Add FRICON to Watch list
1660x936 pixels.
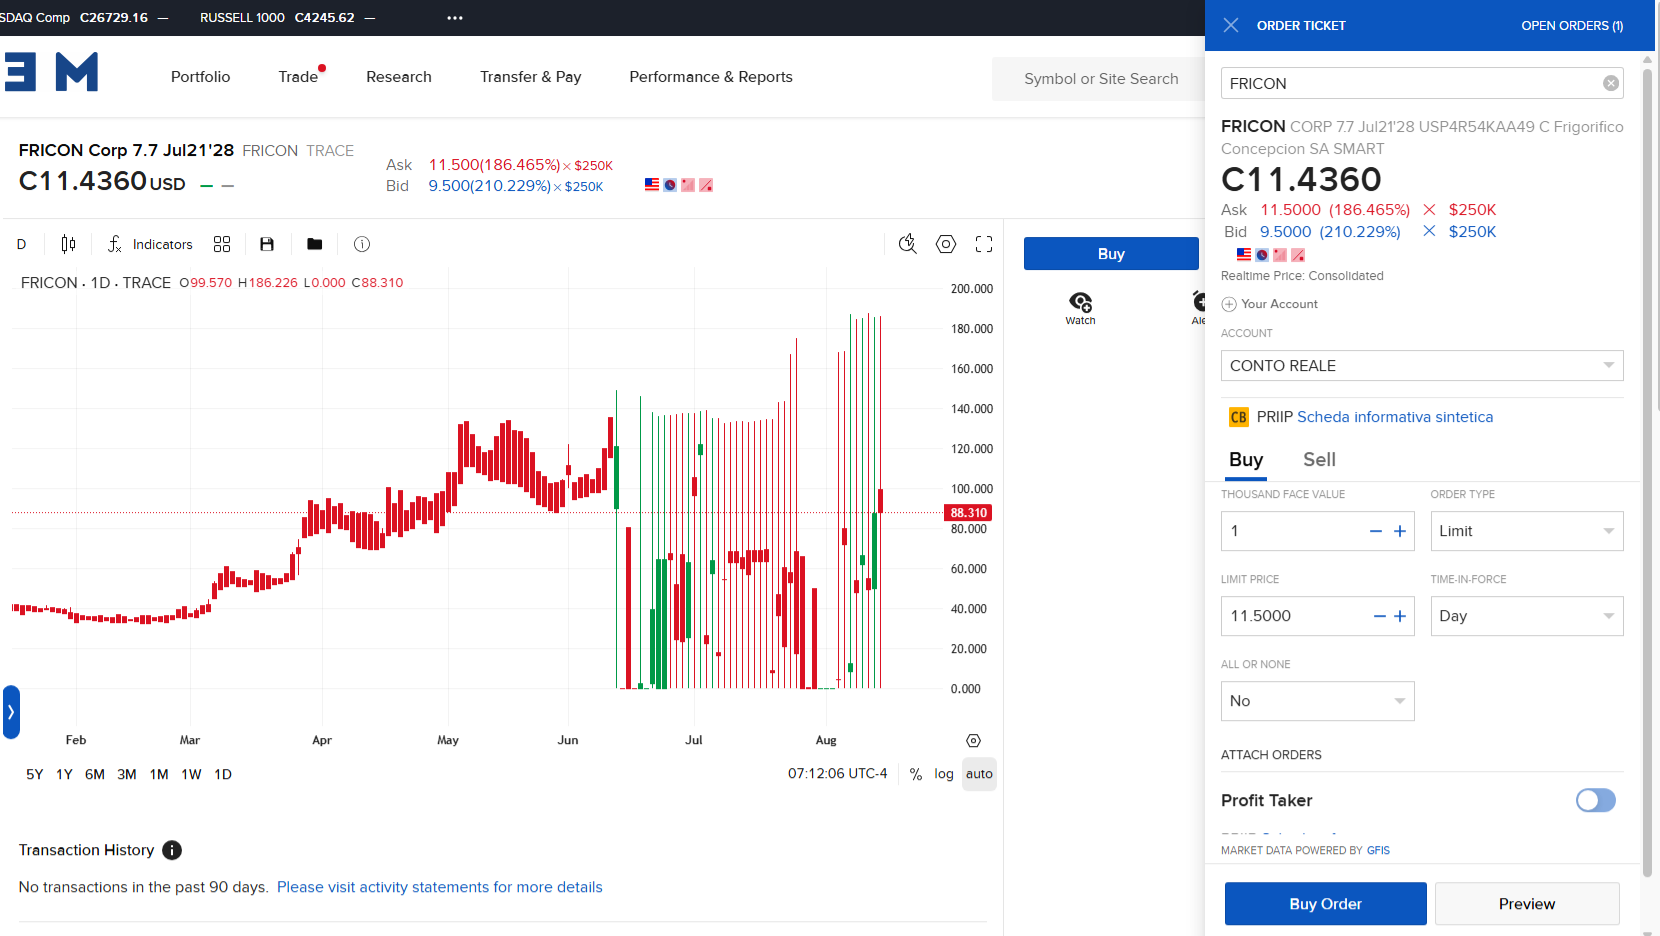[1080, 307]
